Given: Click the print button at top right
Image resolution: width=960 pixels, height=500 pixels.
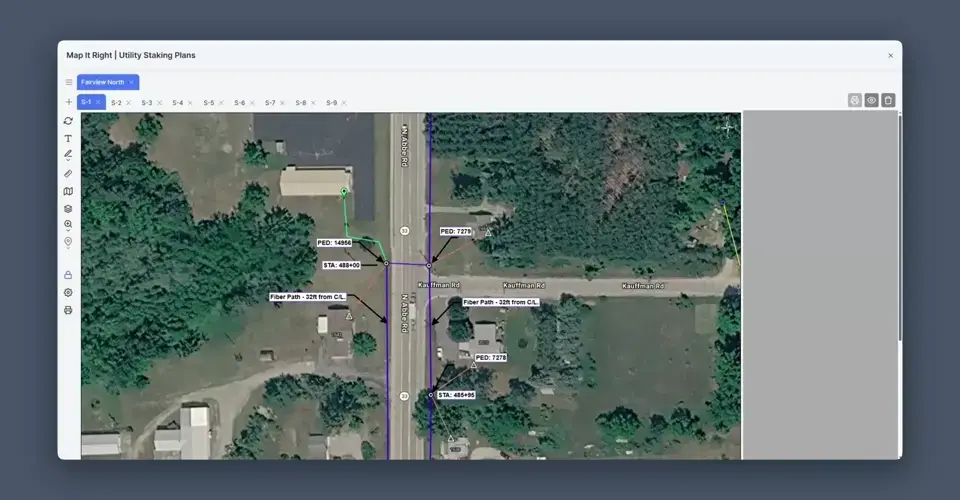Looking at the screenshot, I should point(855,100).
